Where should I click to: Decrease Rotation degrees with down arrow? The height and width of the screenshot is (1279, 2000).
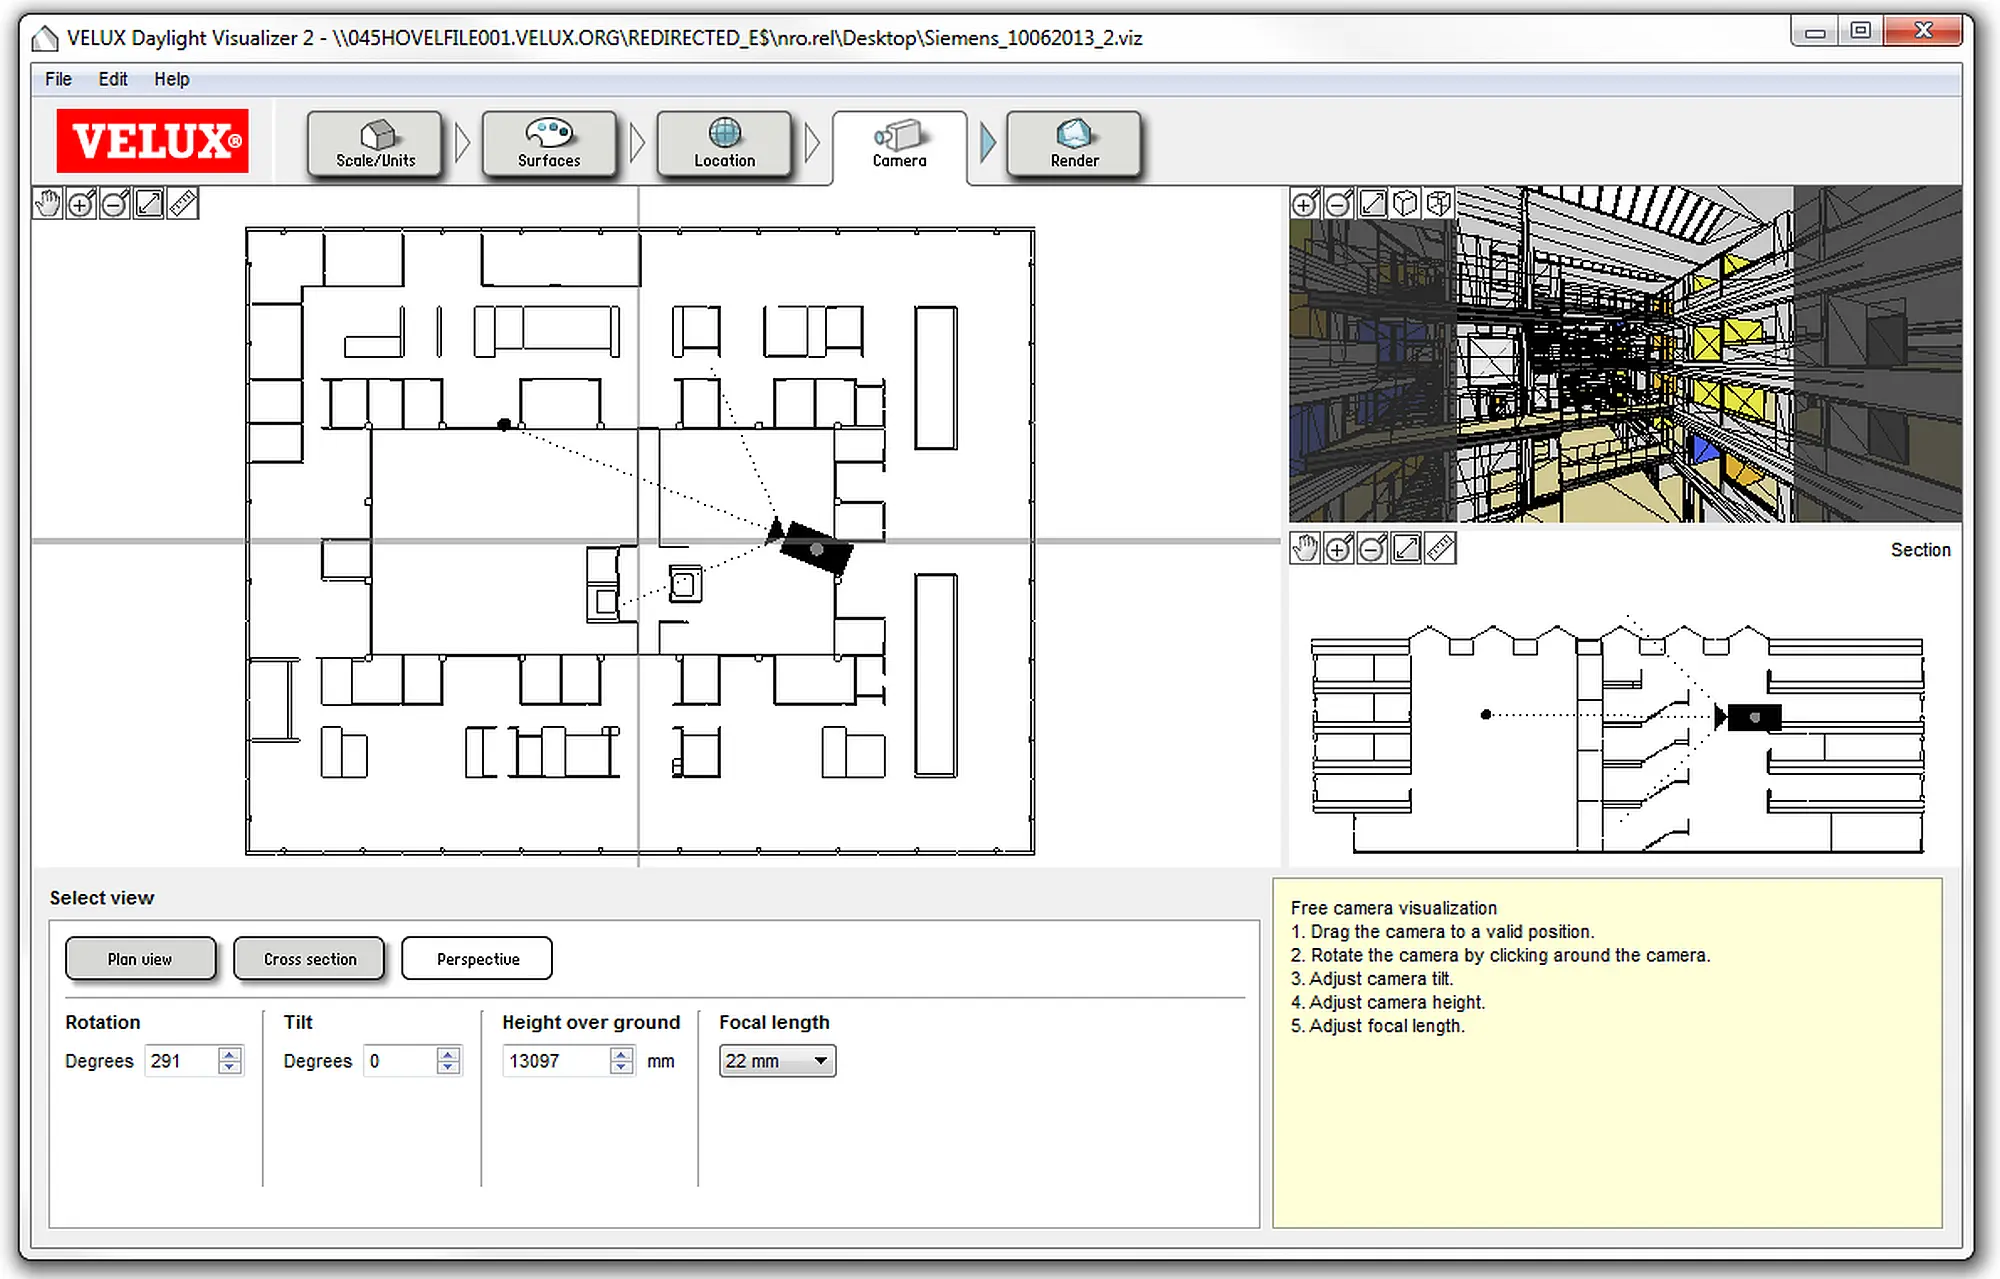pyautogui.click(x=230, y=1067)
